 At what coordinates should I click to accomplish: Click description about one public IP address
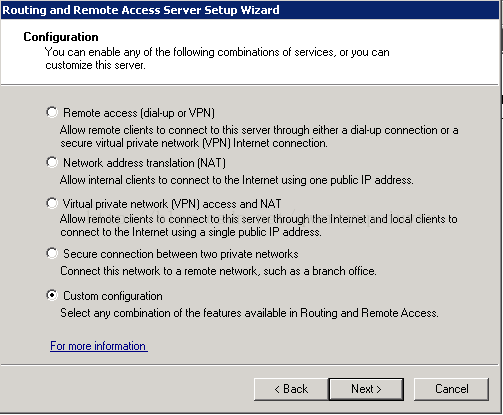pos(237,180)
